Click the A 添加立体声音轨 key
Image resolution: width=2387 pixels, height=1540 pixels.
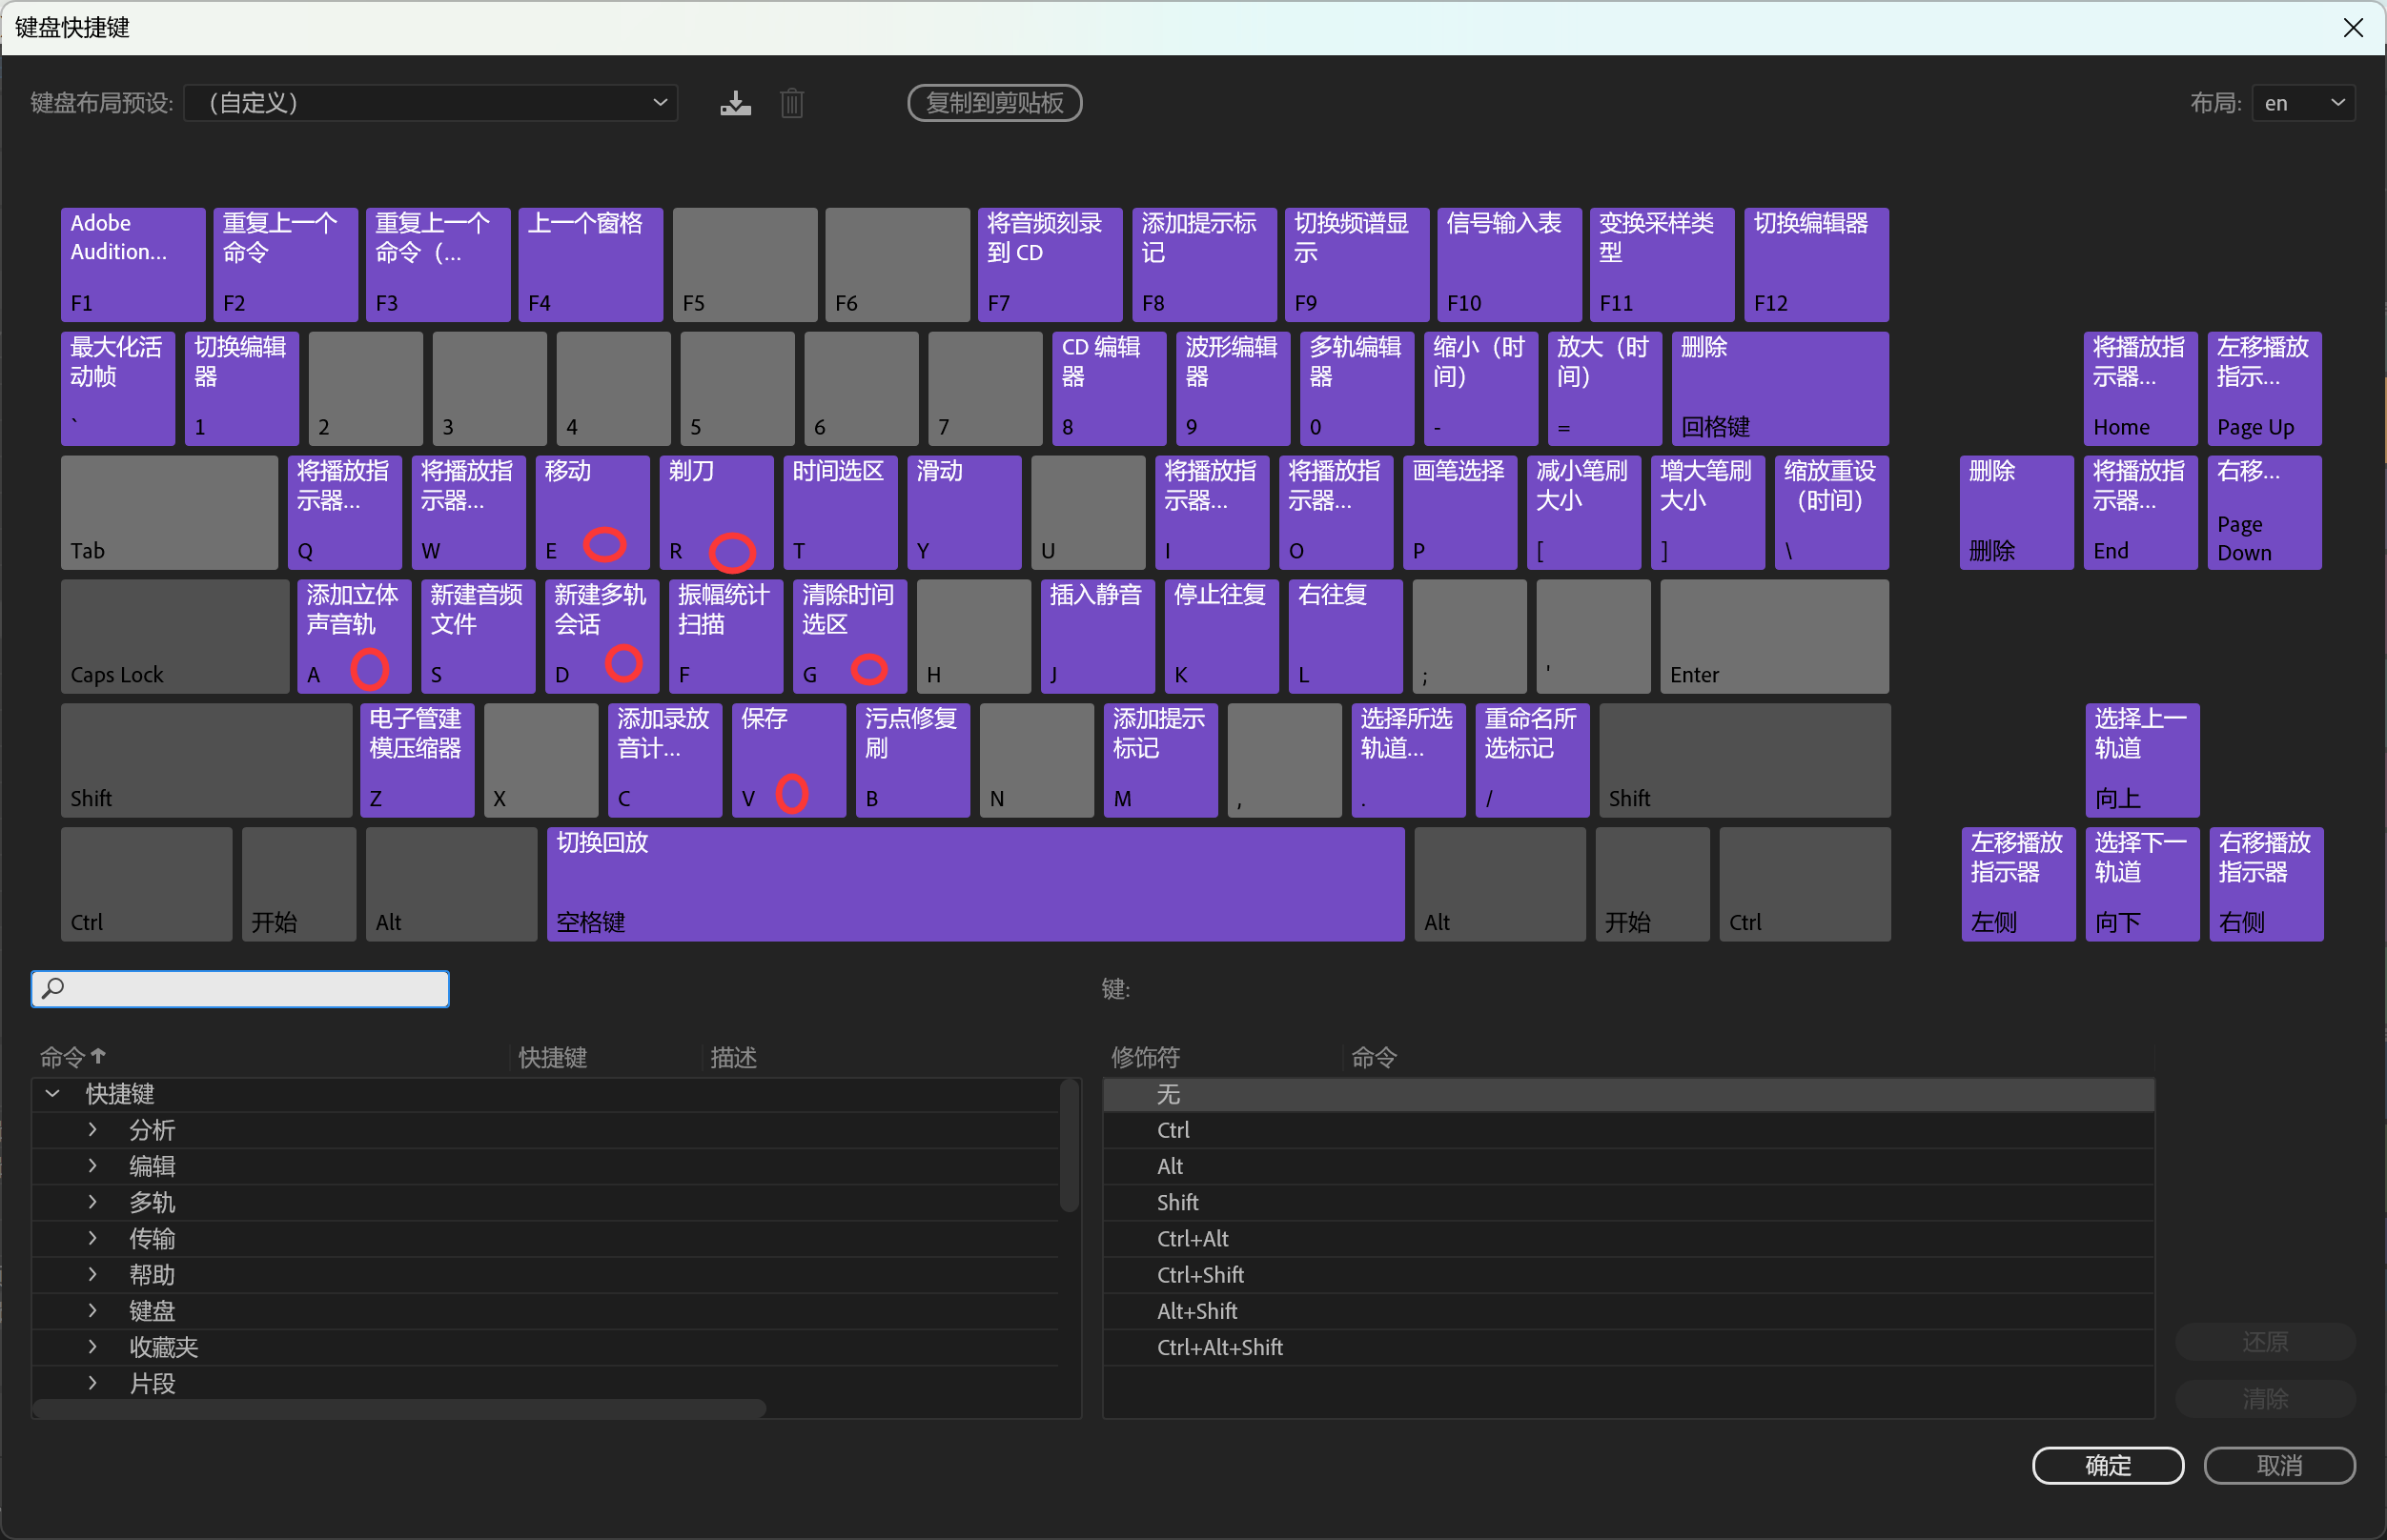pos(354,636)
